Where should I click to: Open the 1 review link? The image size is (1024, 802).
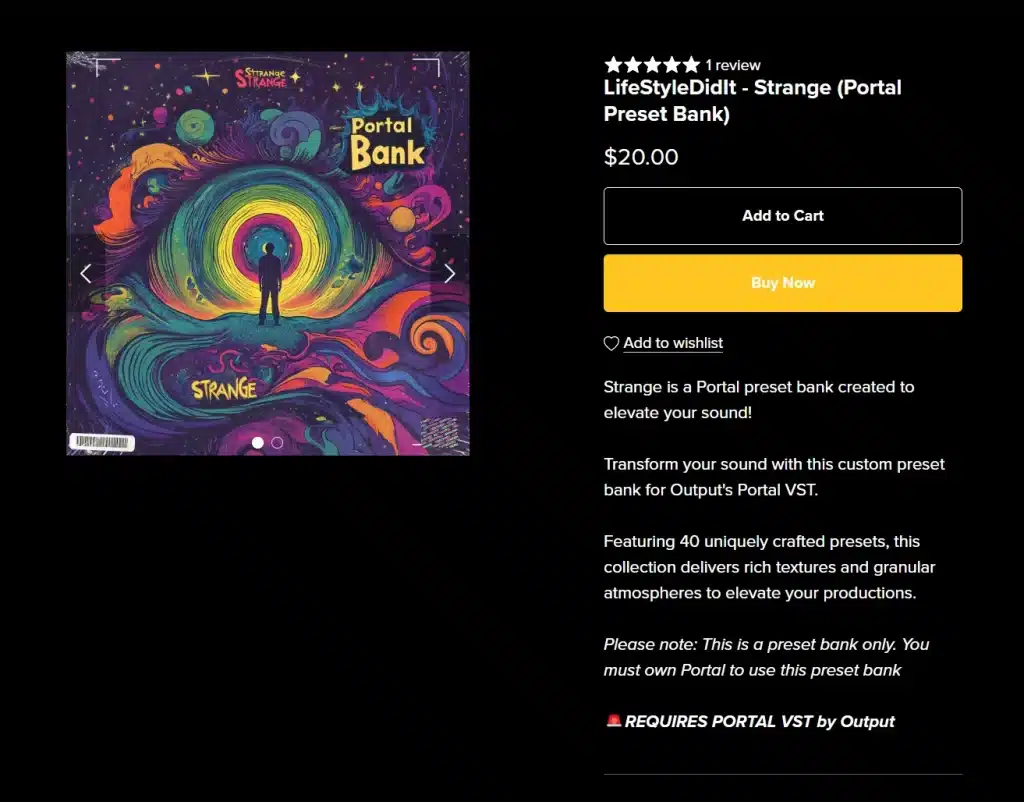(x=733, y=65)
